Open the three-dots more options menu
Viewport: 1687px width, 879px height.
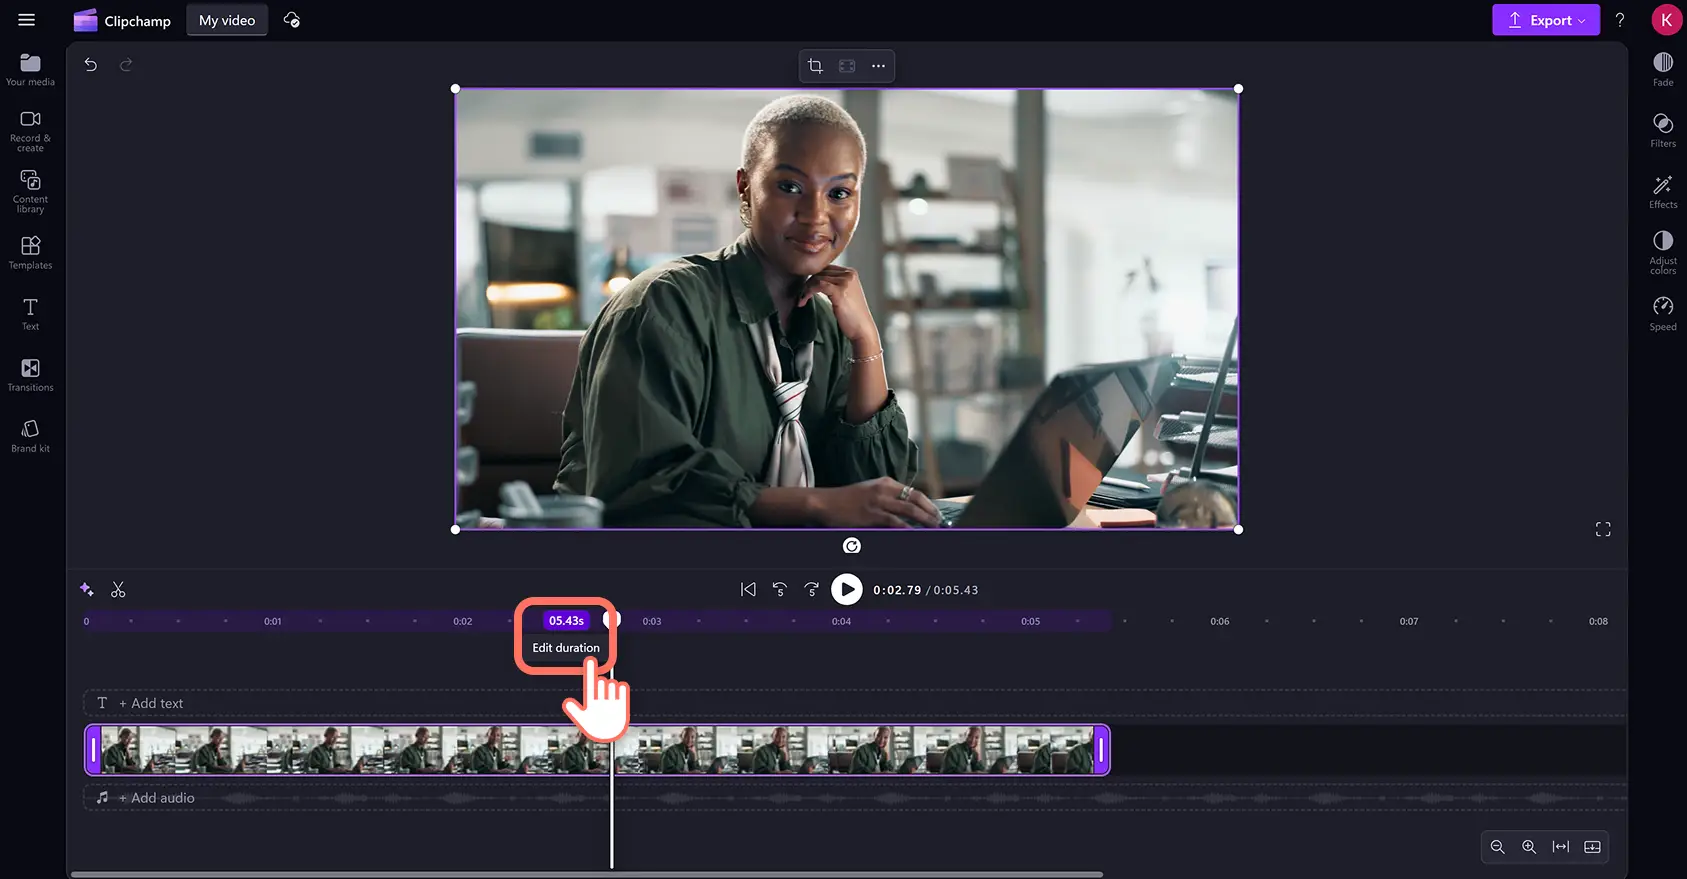click(878, 66)
